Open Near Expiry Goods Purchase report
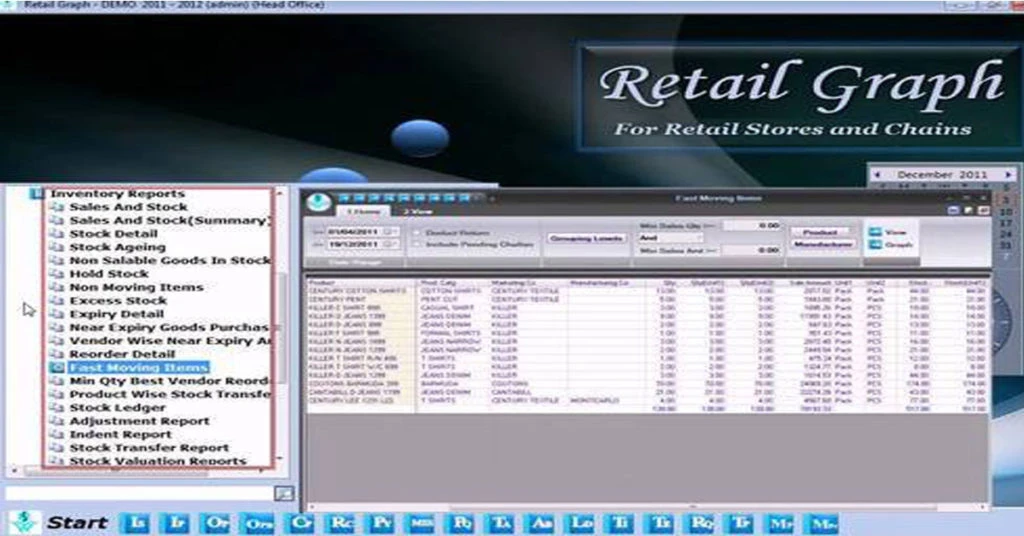1024x536 pixels. pos(169,328)
